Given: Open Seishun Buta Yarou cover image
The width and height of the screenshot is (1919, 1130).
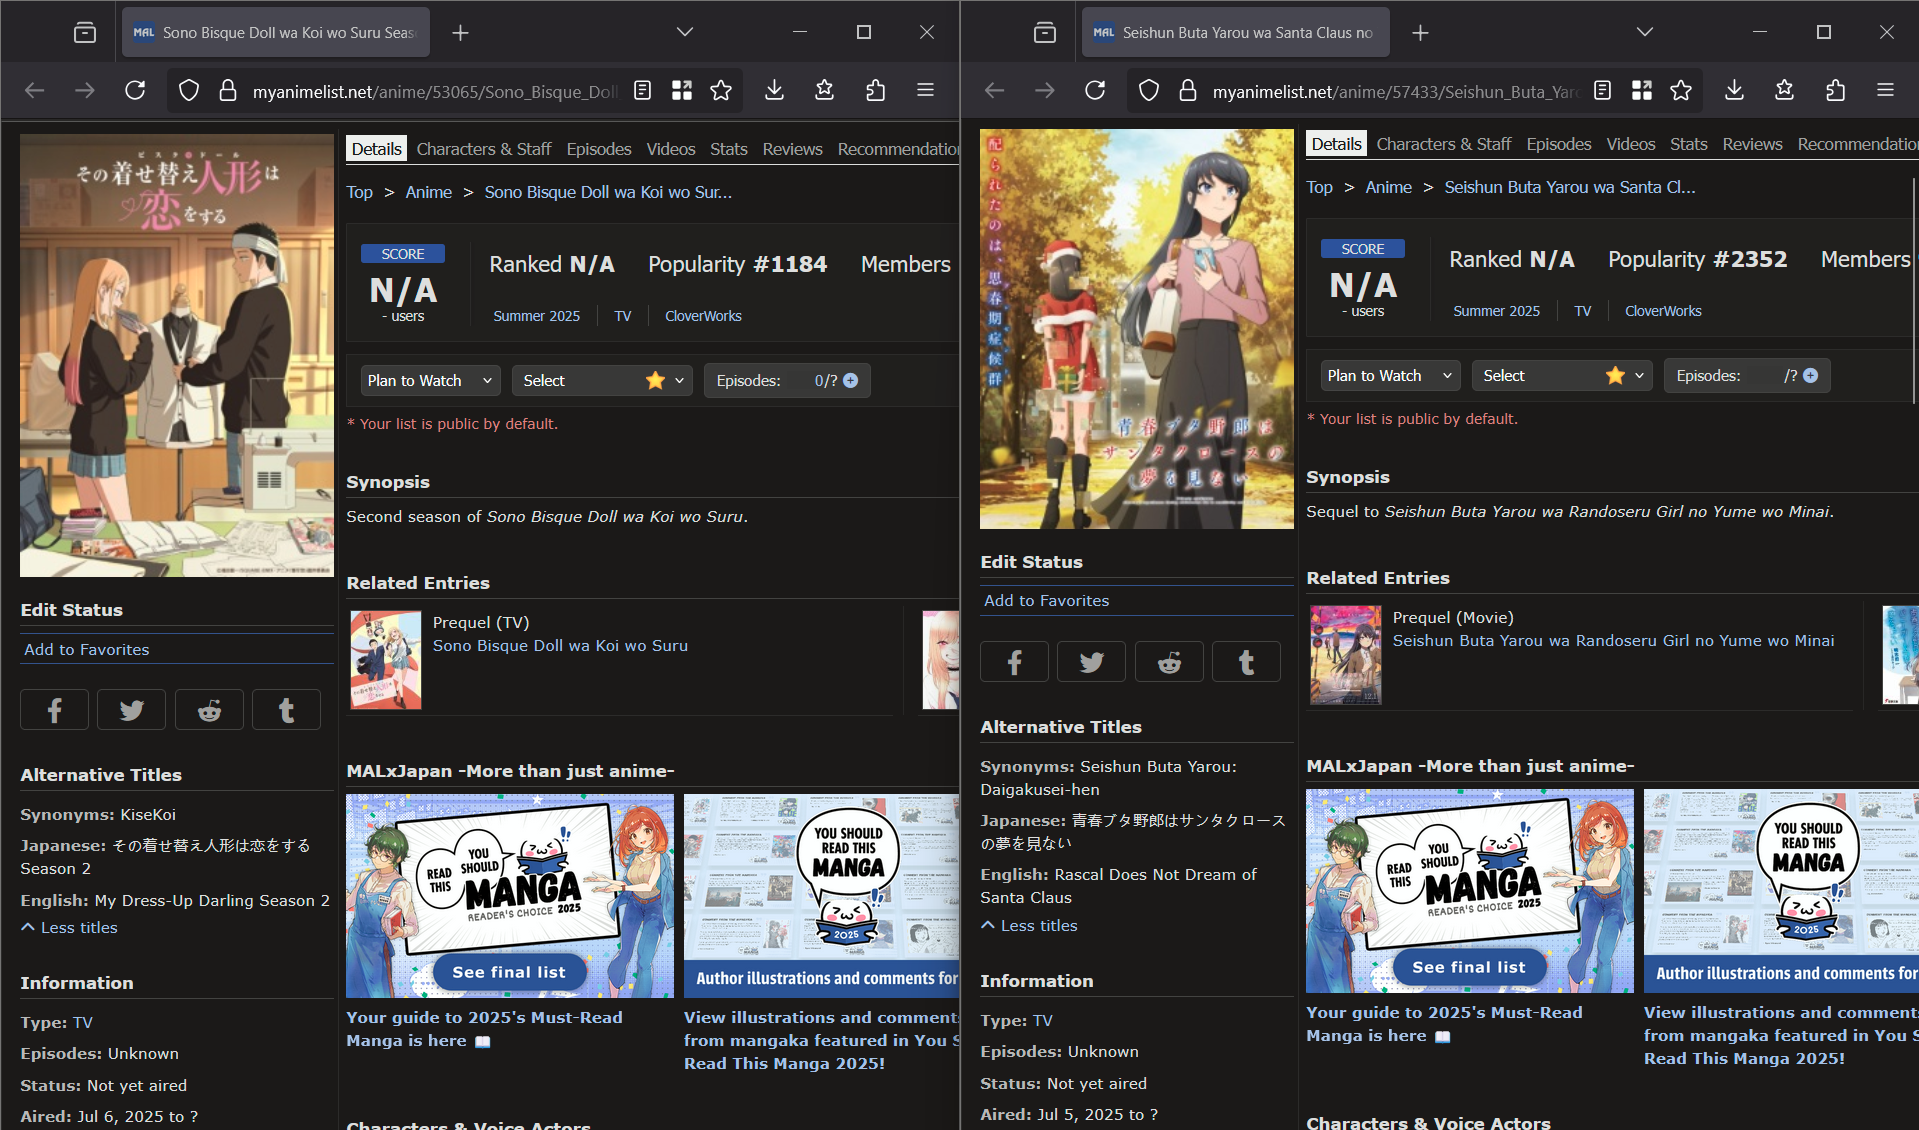Looking at the screenshot, I should point(1137,329).
